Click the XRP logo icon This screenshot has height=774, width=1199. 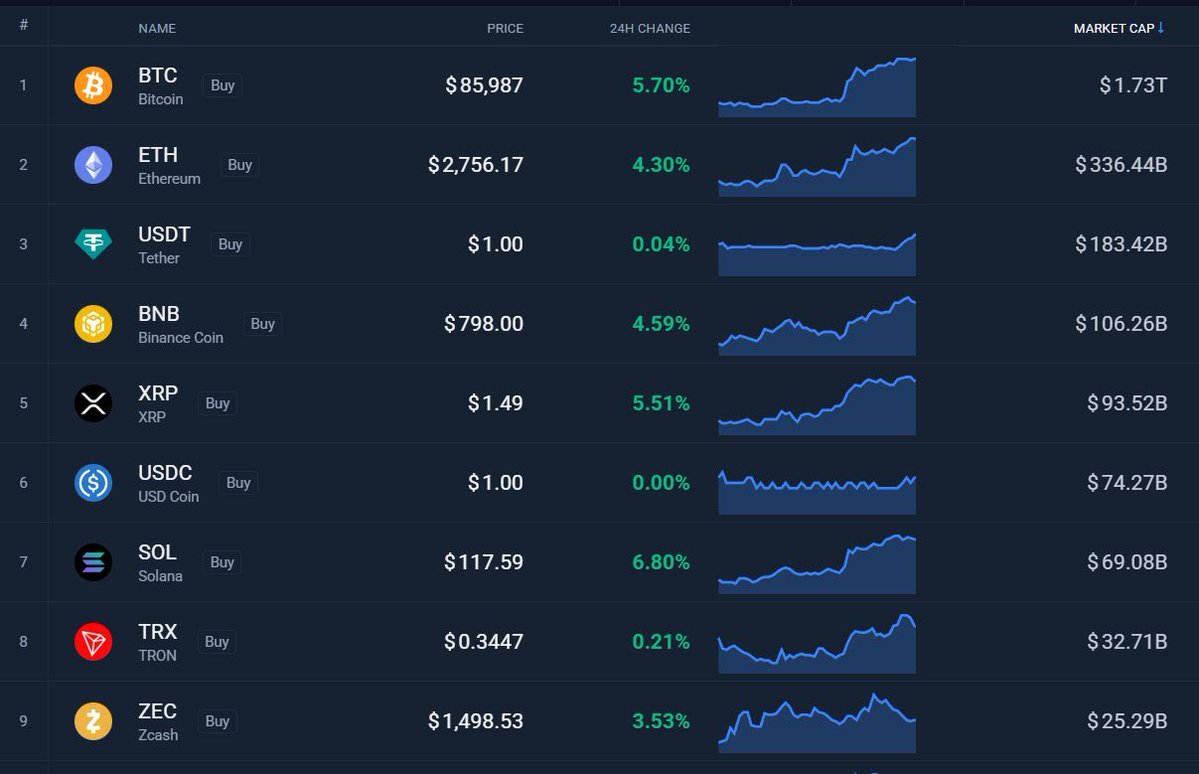(x=93, y=403)
